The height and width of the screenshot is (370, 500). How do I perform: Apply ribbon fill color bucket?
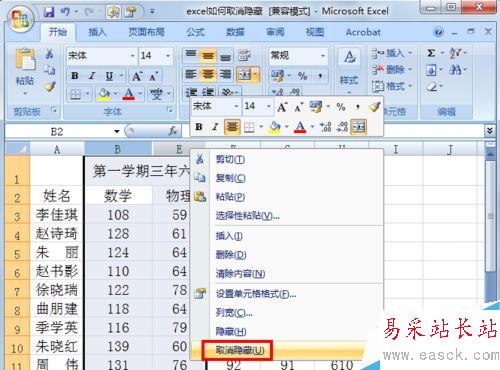pos(104,94)
